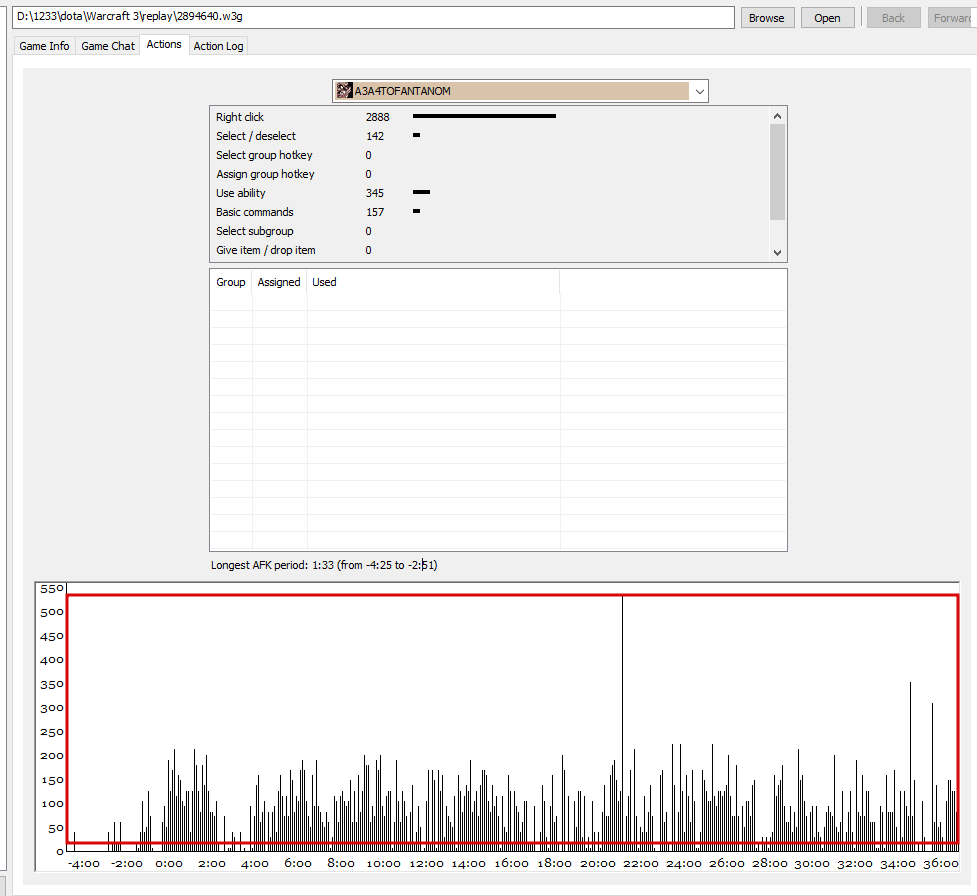This screenshot has height=896, width=977.
Task: Focus the replay file path field
Action: coord(373,17)
